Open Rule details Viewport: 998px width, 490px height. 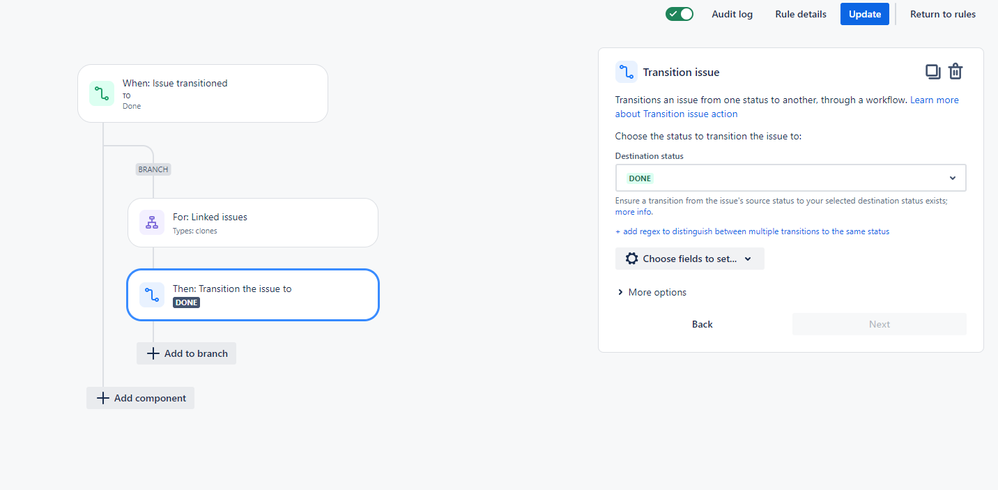801,14
